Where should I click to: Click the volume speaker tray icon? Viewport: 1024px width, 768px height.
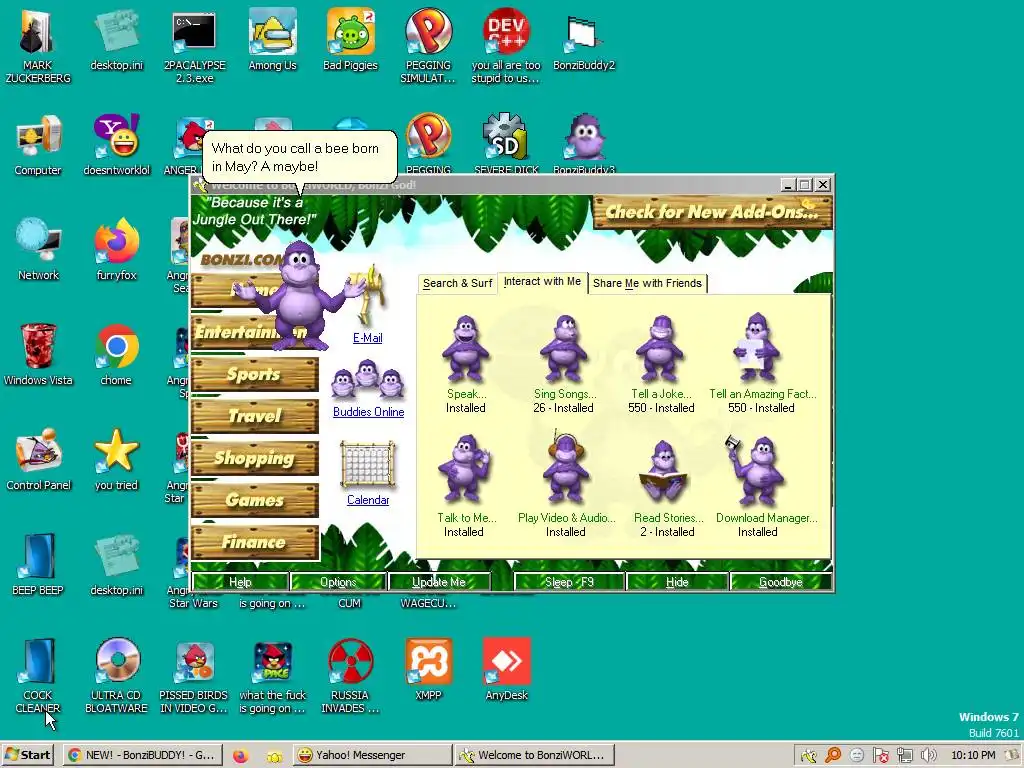tap(928, 756)
